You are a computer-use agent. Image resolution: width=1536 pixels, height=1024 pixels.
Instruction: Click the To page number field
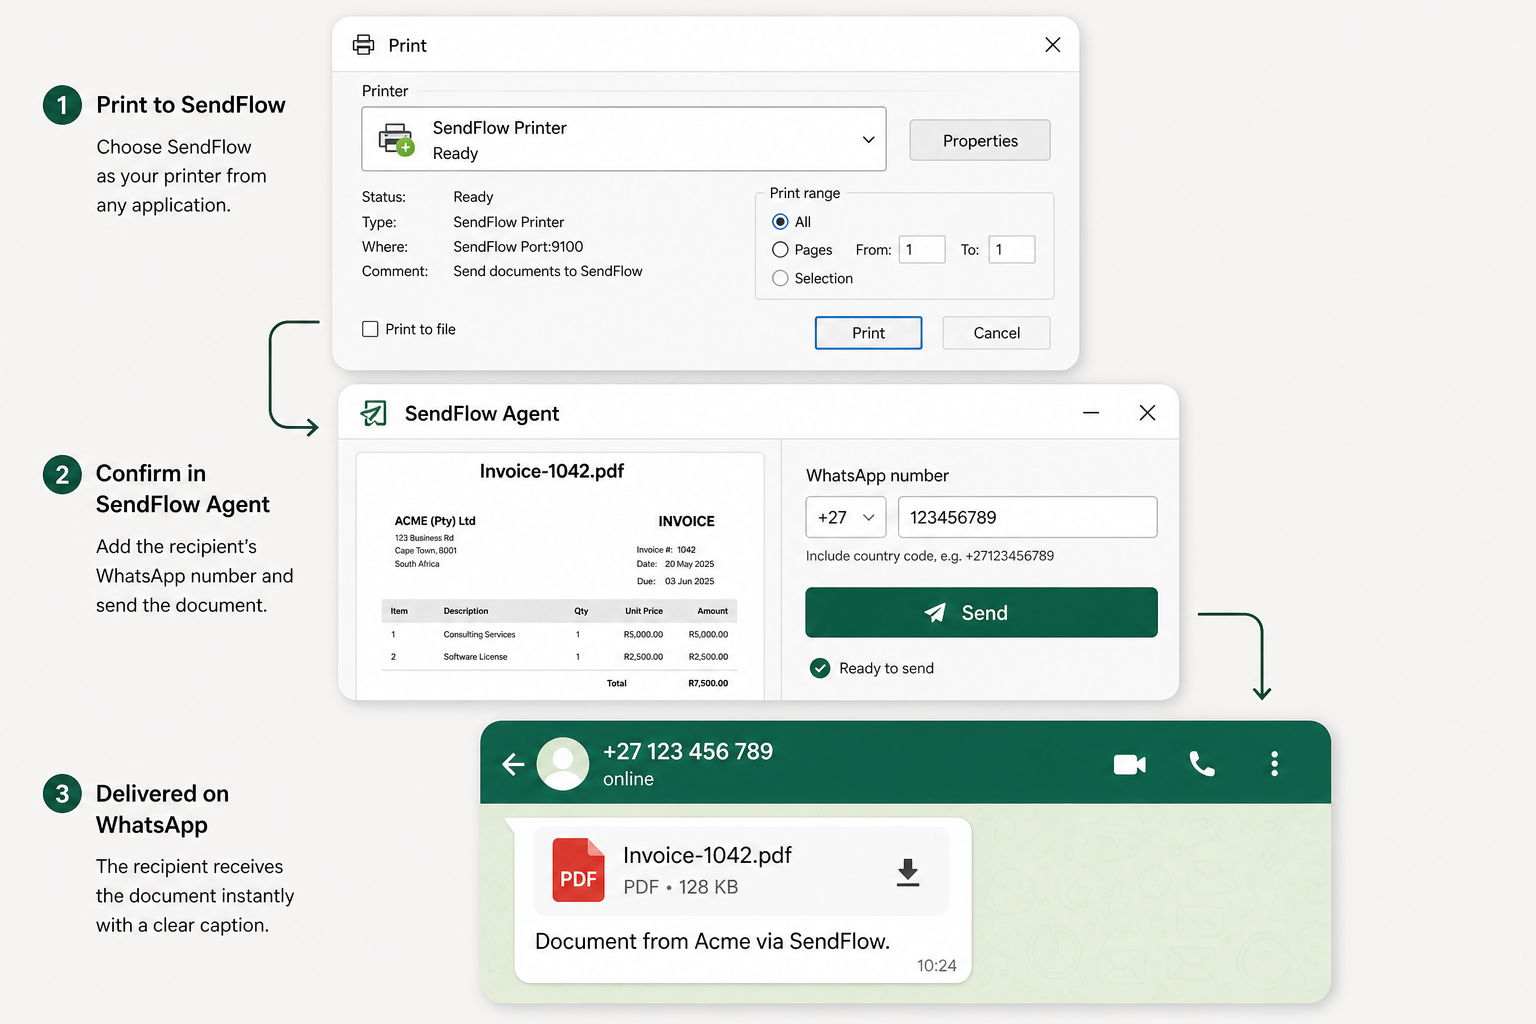click(1012, 250)
